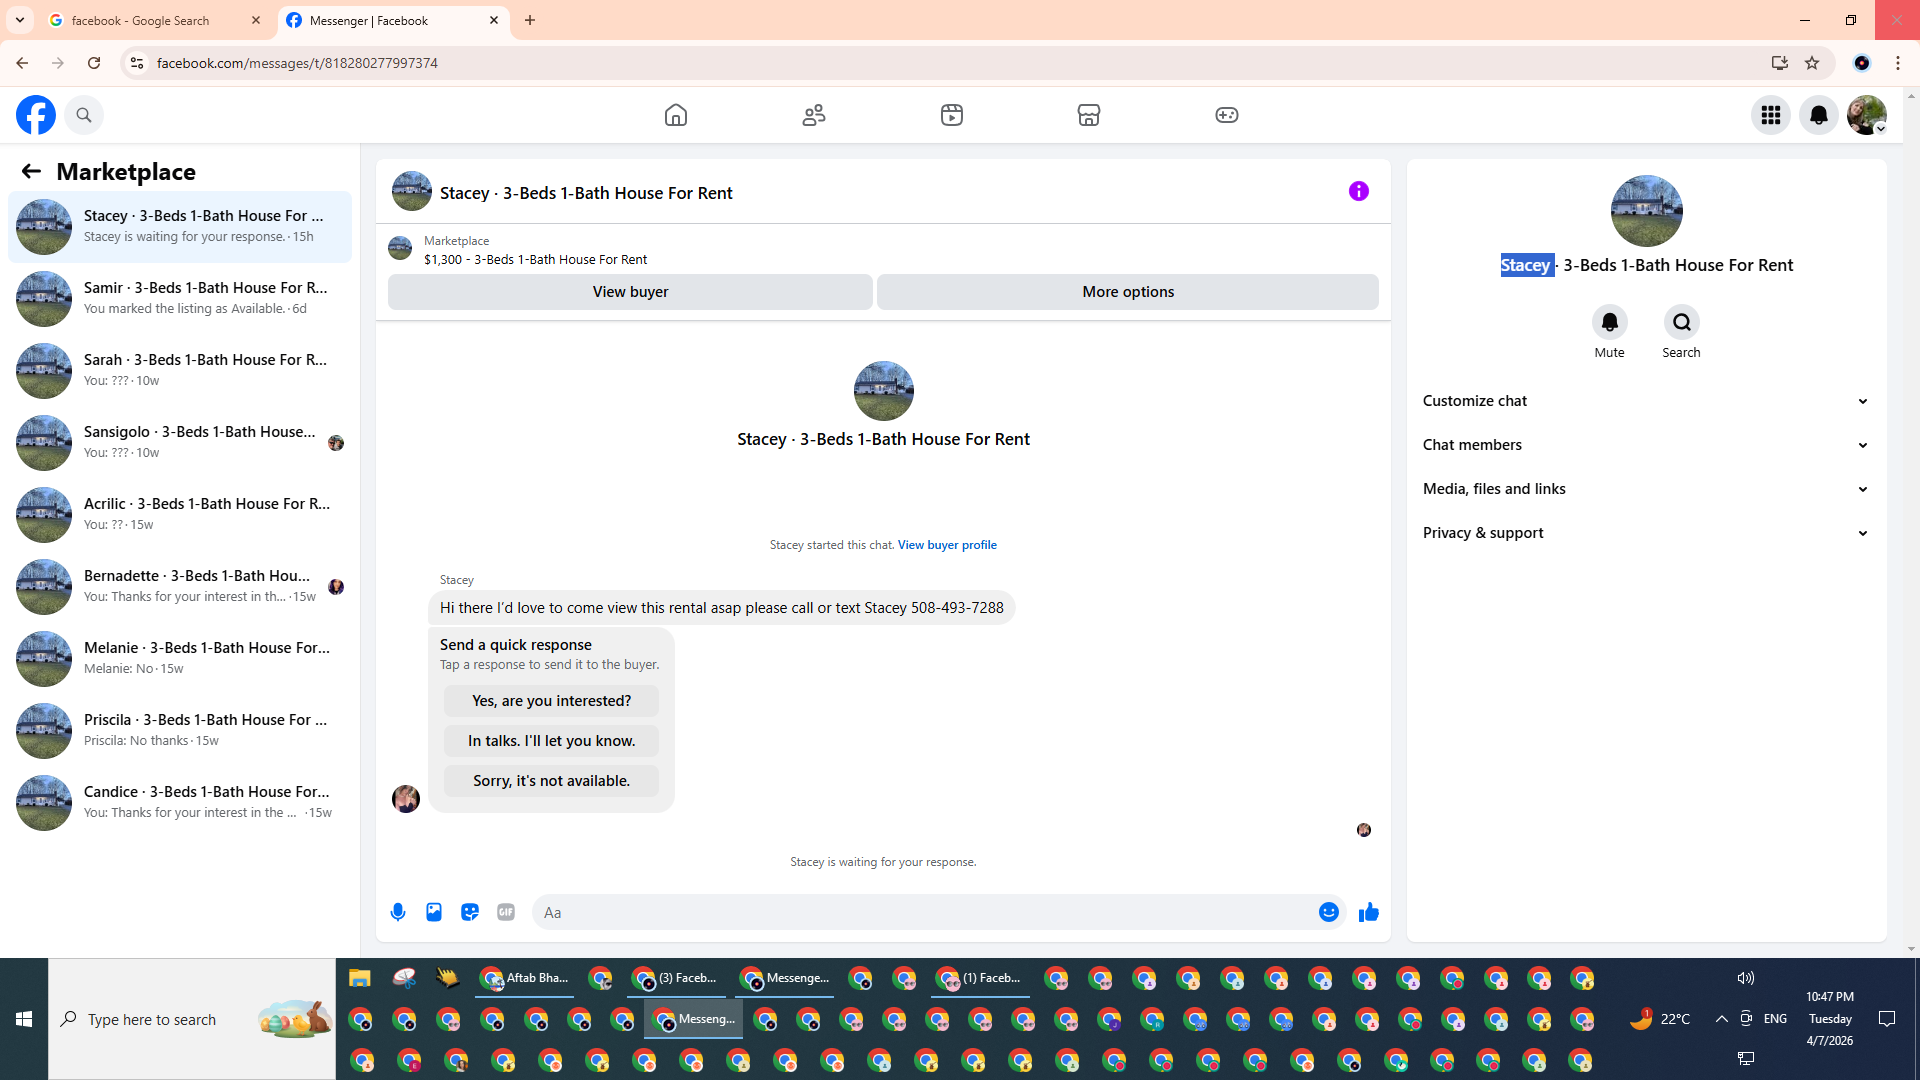The image size is (1920, 1080).
Task: Click the Windows taskbar search box
Action: 192,1019
